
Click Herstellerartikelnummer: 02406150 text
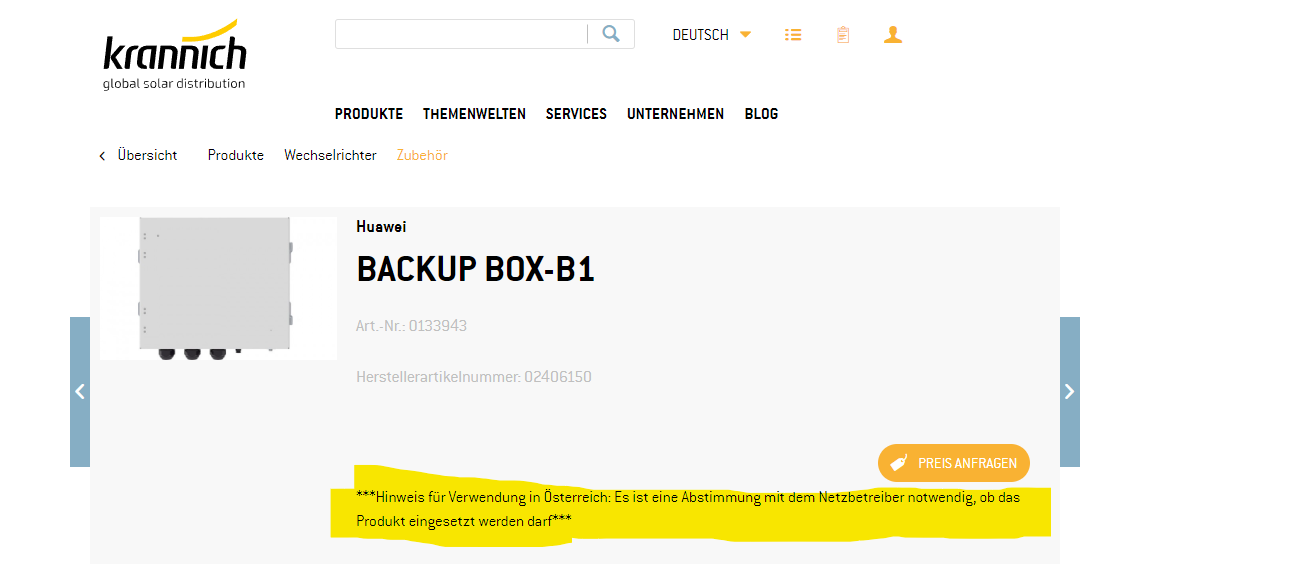coord(474,377)
